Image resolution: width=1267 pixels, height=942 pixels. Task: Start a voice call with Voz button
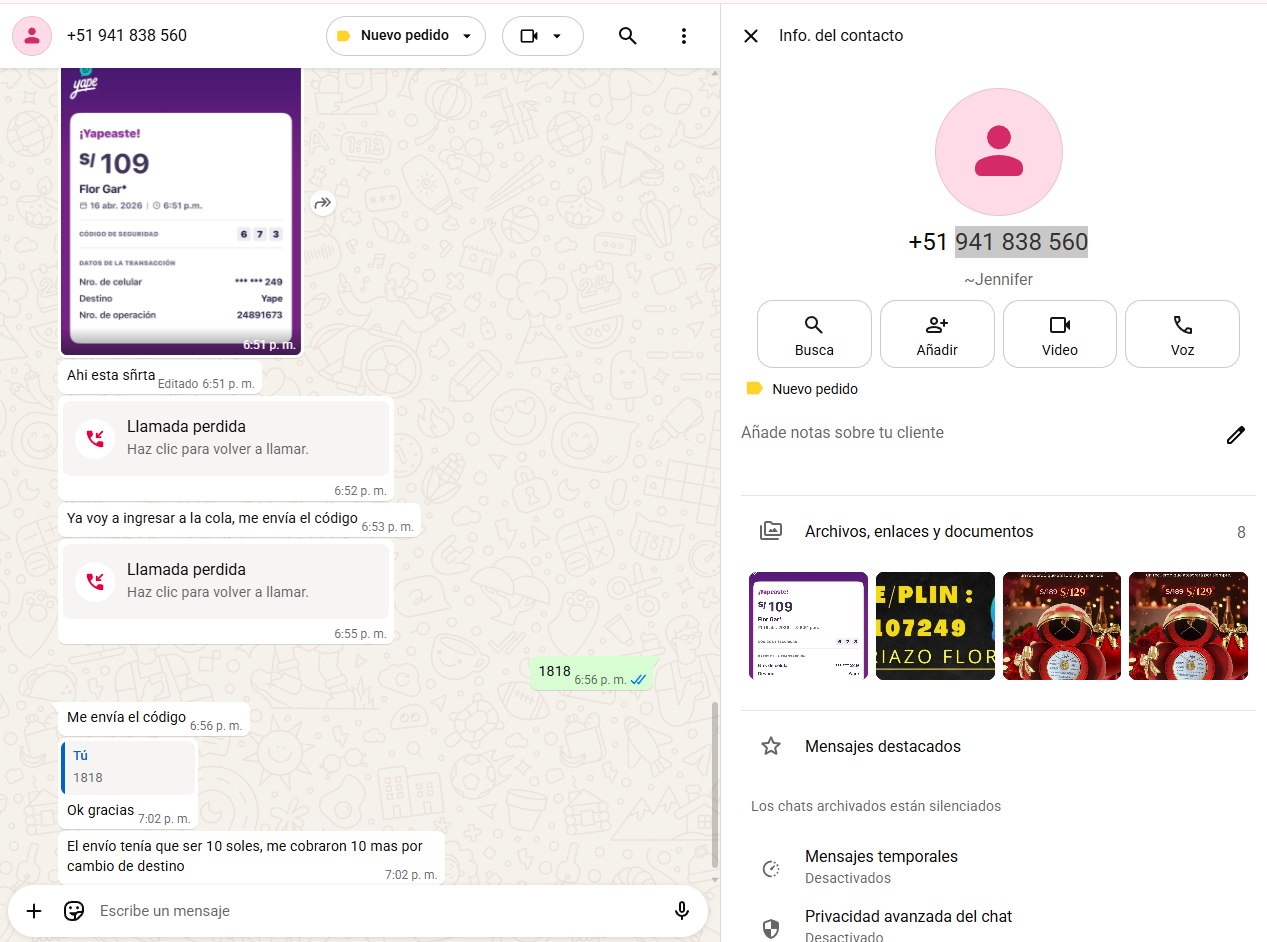pyautogui.click(x=1182, y=334)
